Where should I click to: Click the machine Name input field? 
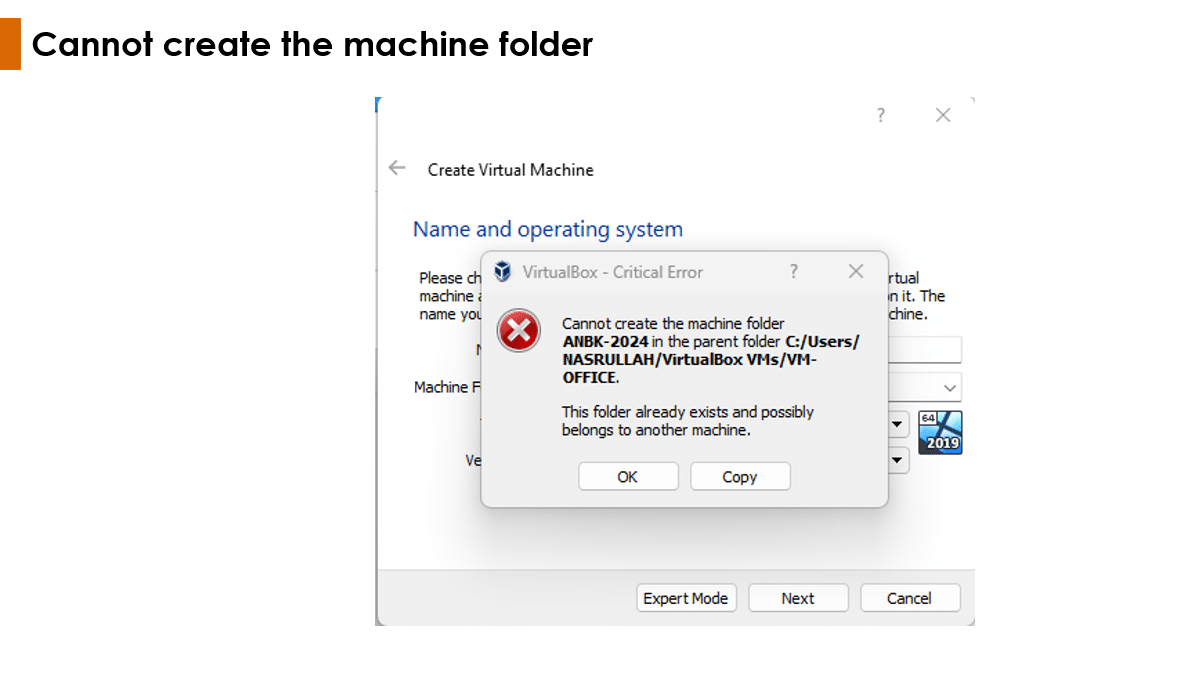pos(924,350)
